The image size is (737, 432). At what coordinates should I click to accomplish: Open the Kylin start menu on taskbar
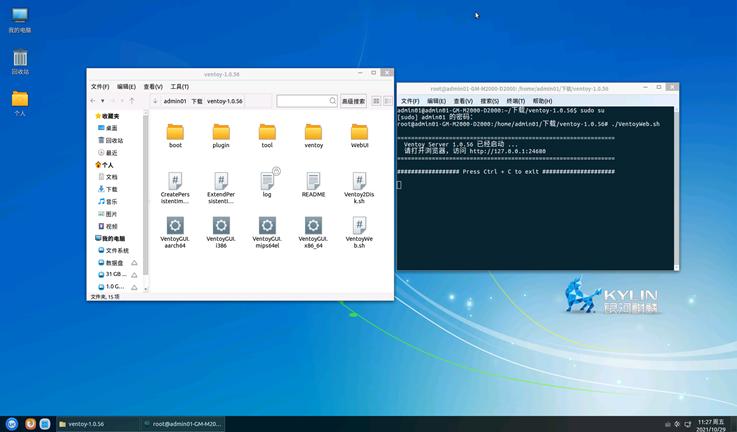tap(11, 424)
